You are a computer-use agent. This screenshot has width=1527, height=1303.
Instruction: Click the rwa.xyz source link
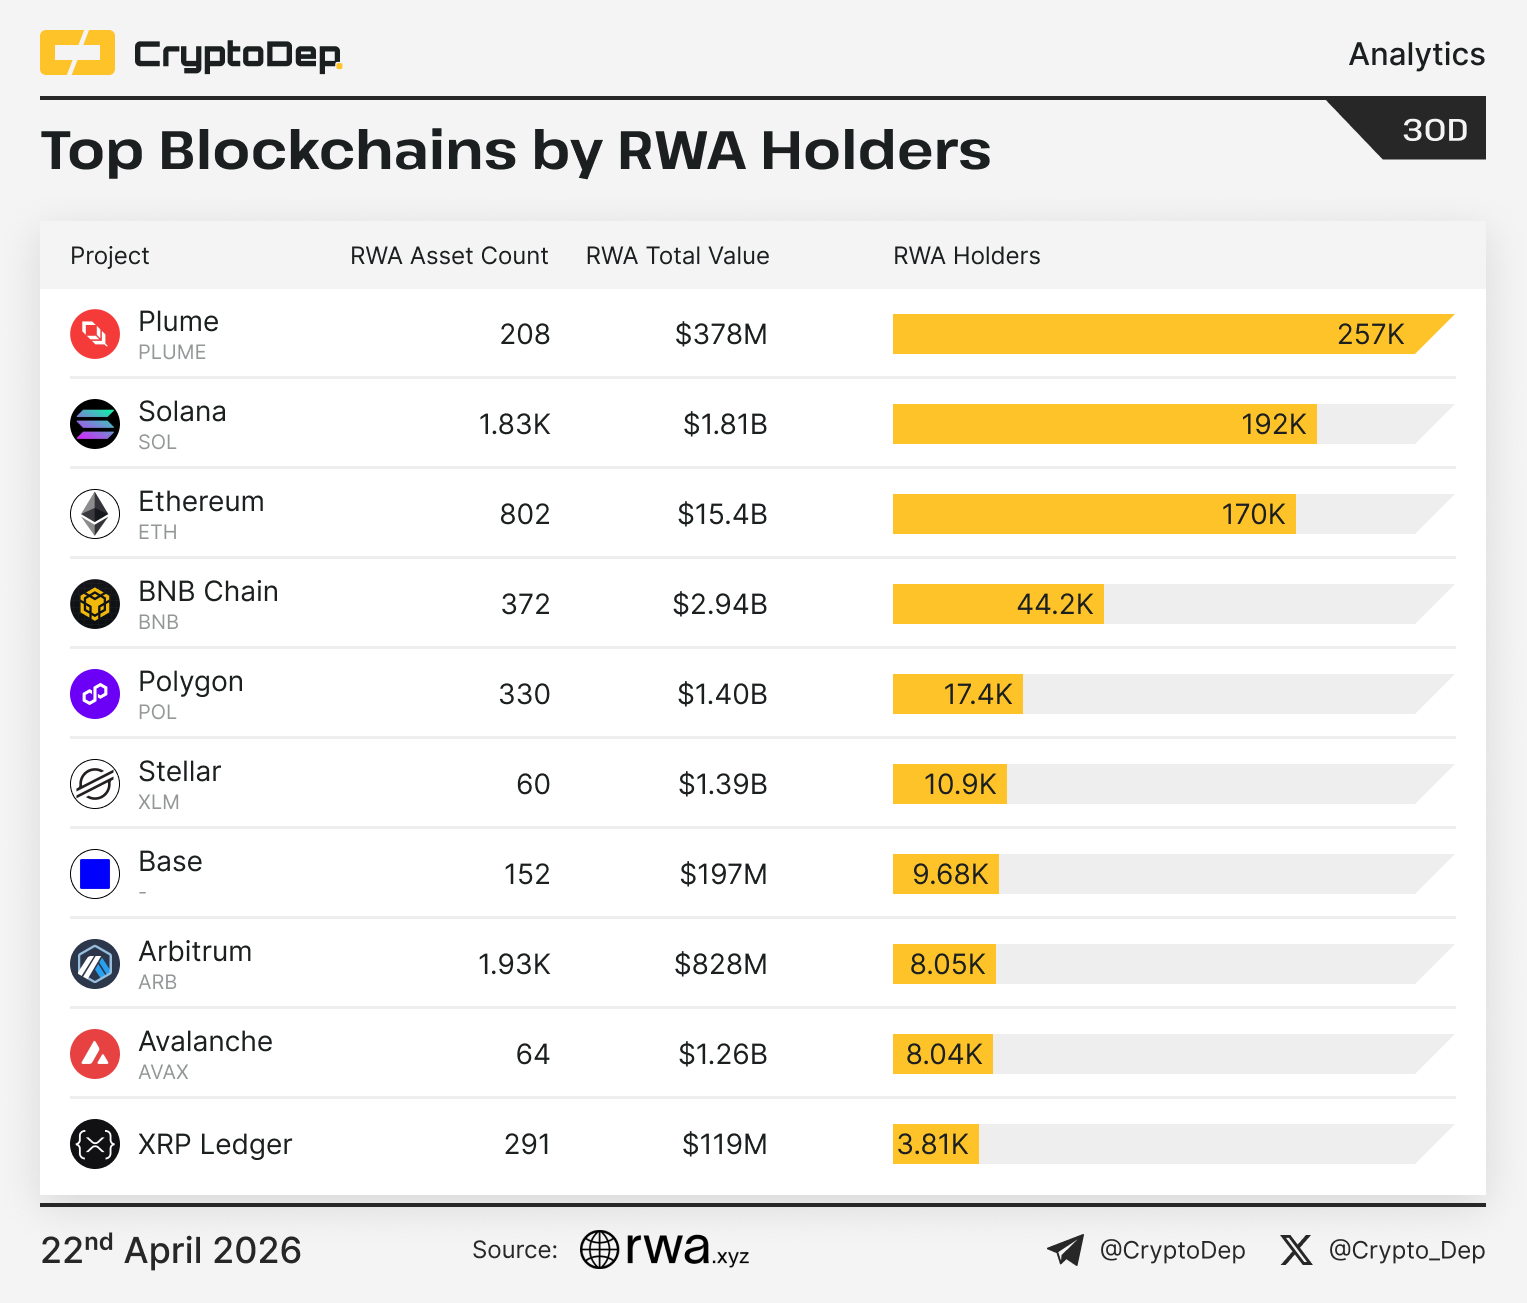665,1249
